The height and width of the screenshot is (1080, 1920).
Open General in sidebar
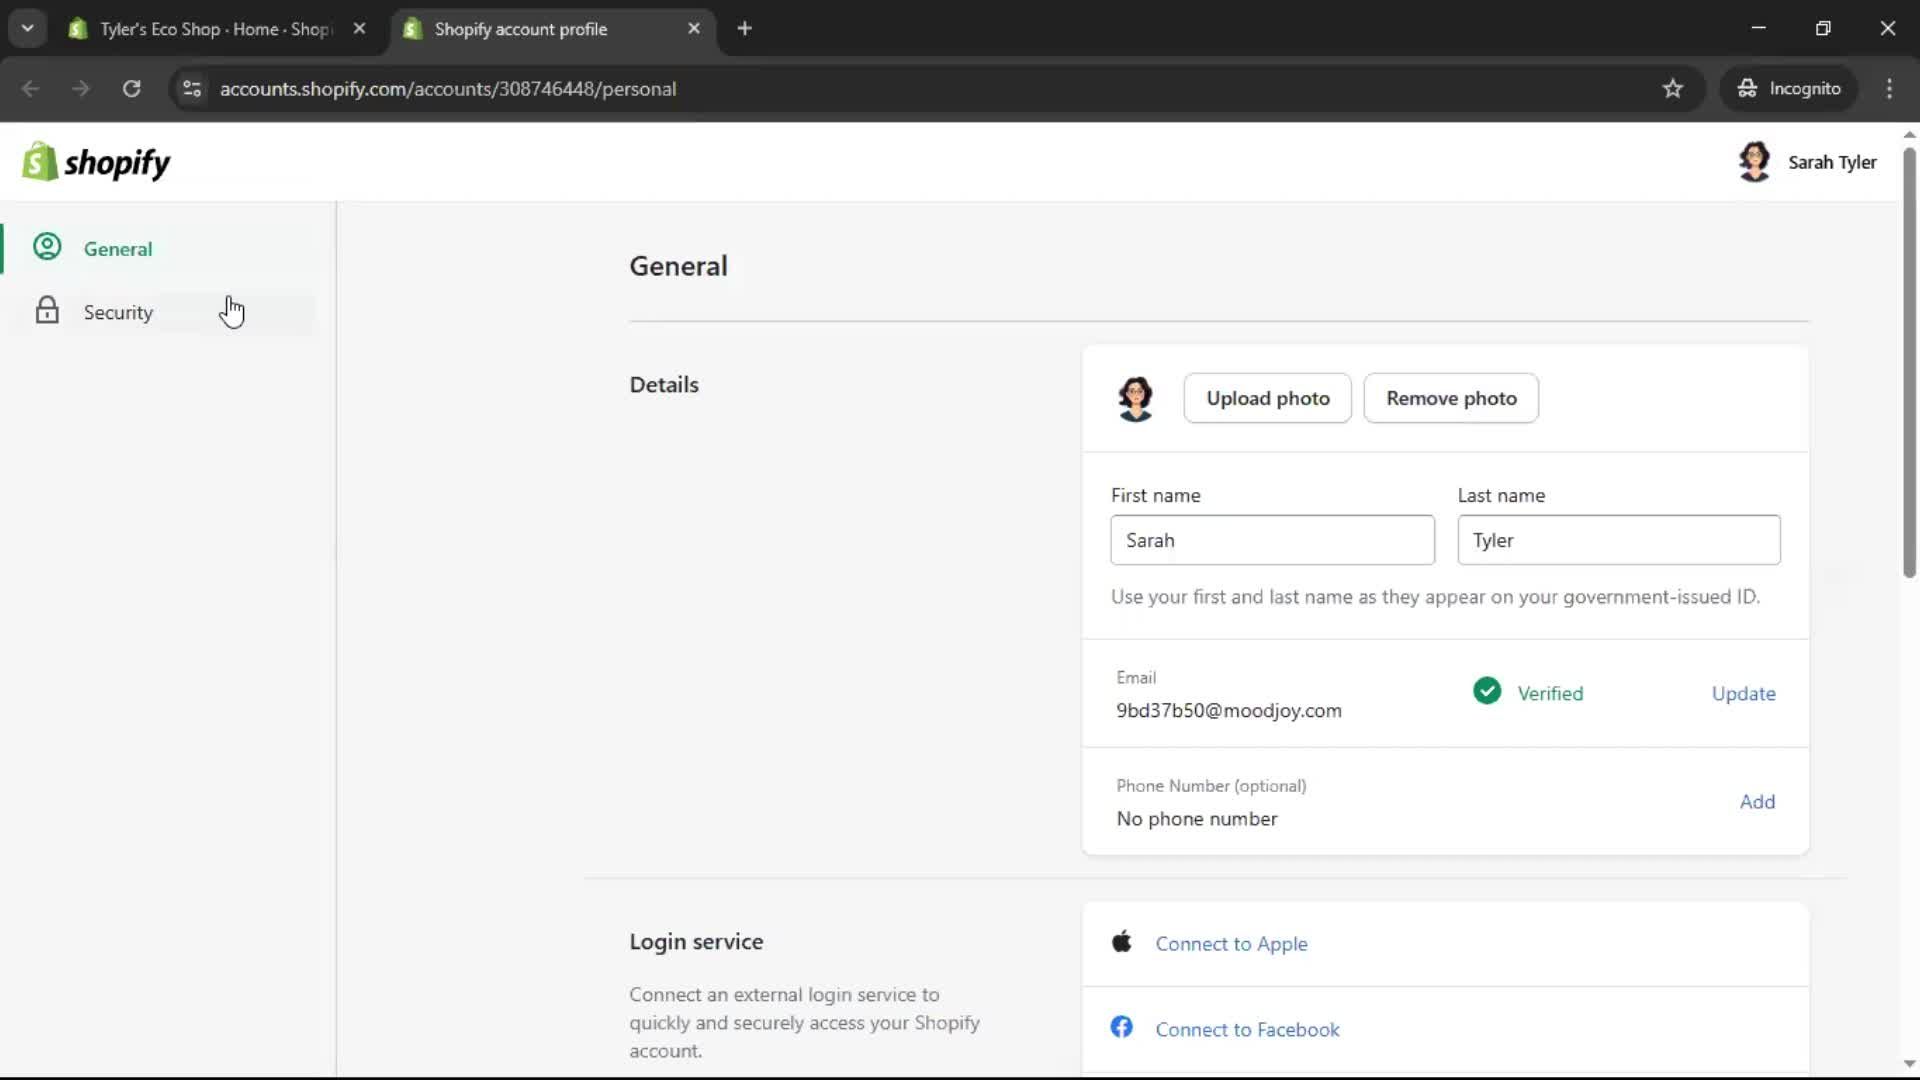(x=118, y=249)
